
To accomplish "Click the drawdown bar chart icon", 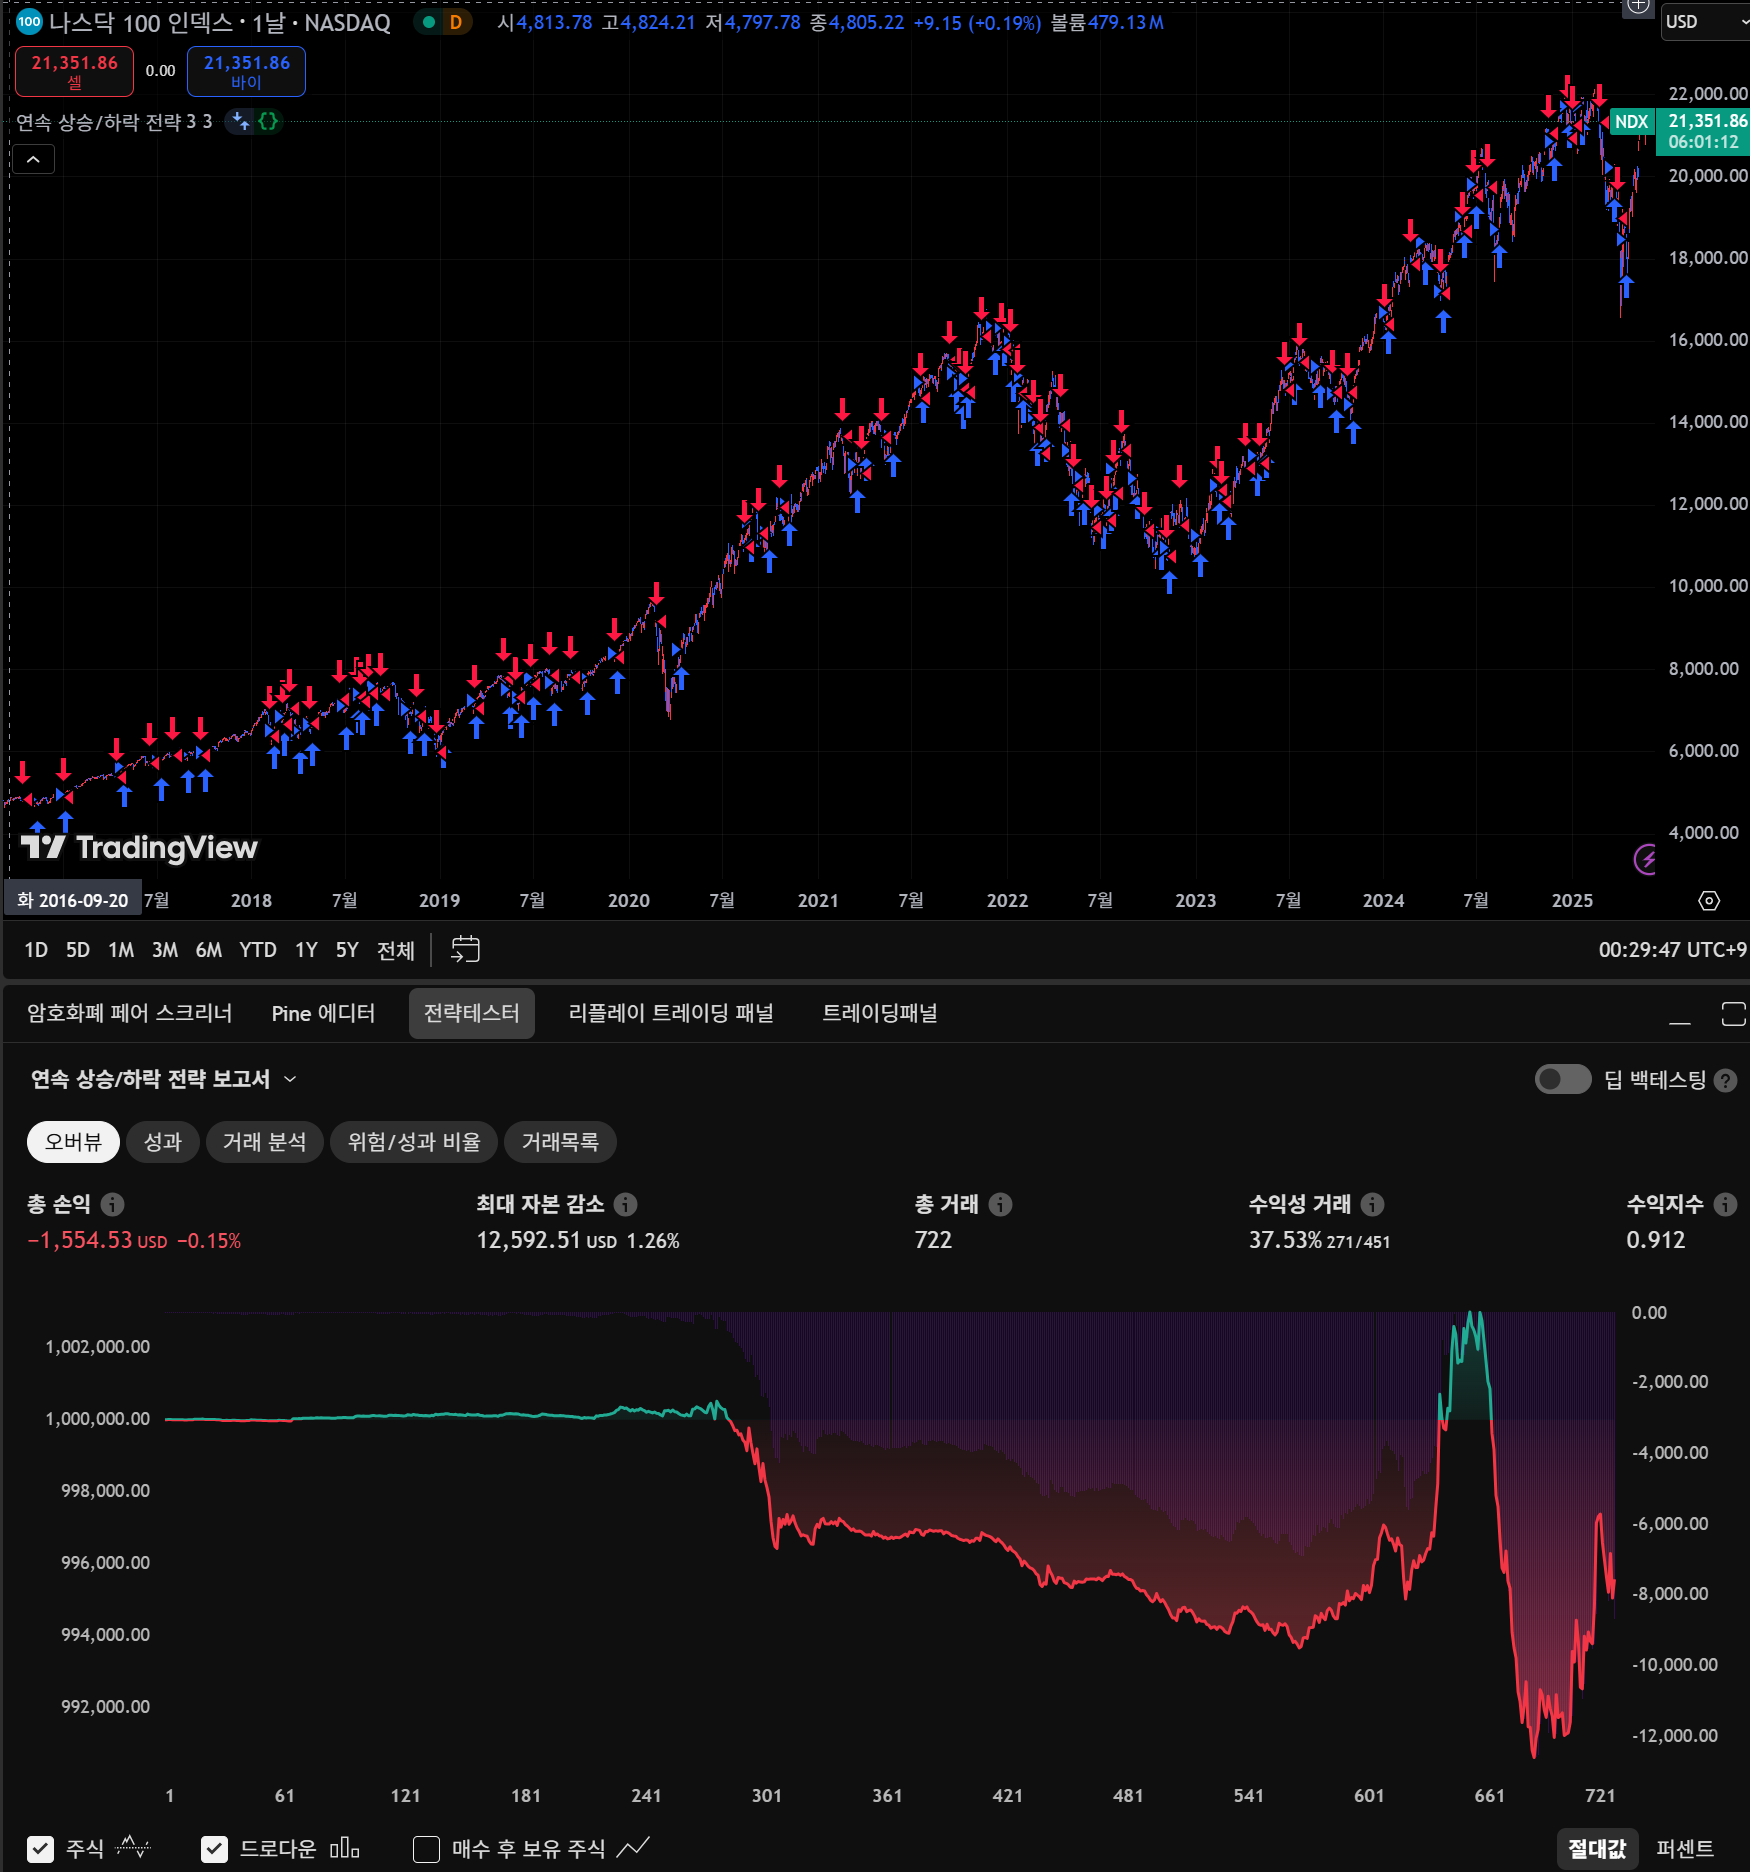I will (344, 1847).
